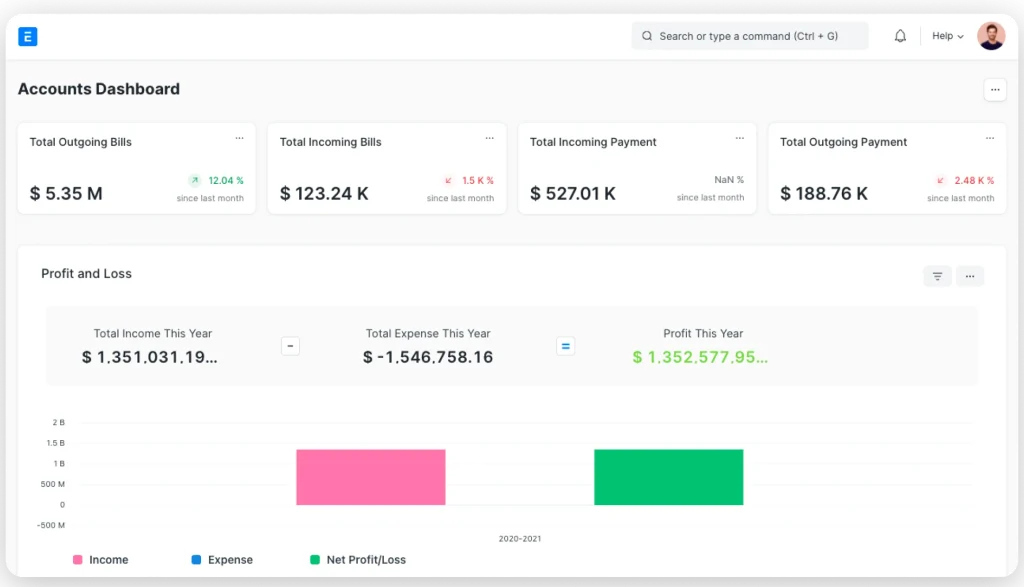Screen dimensions: 1024x587
Task: Open Profit and Loss chart options menu
Action: 969,276
